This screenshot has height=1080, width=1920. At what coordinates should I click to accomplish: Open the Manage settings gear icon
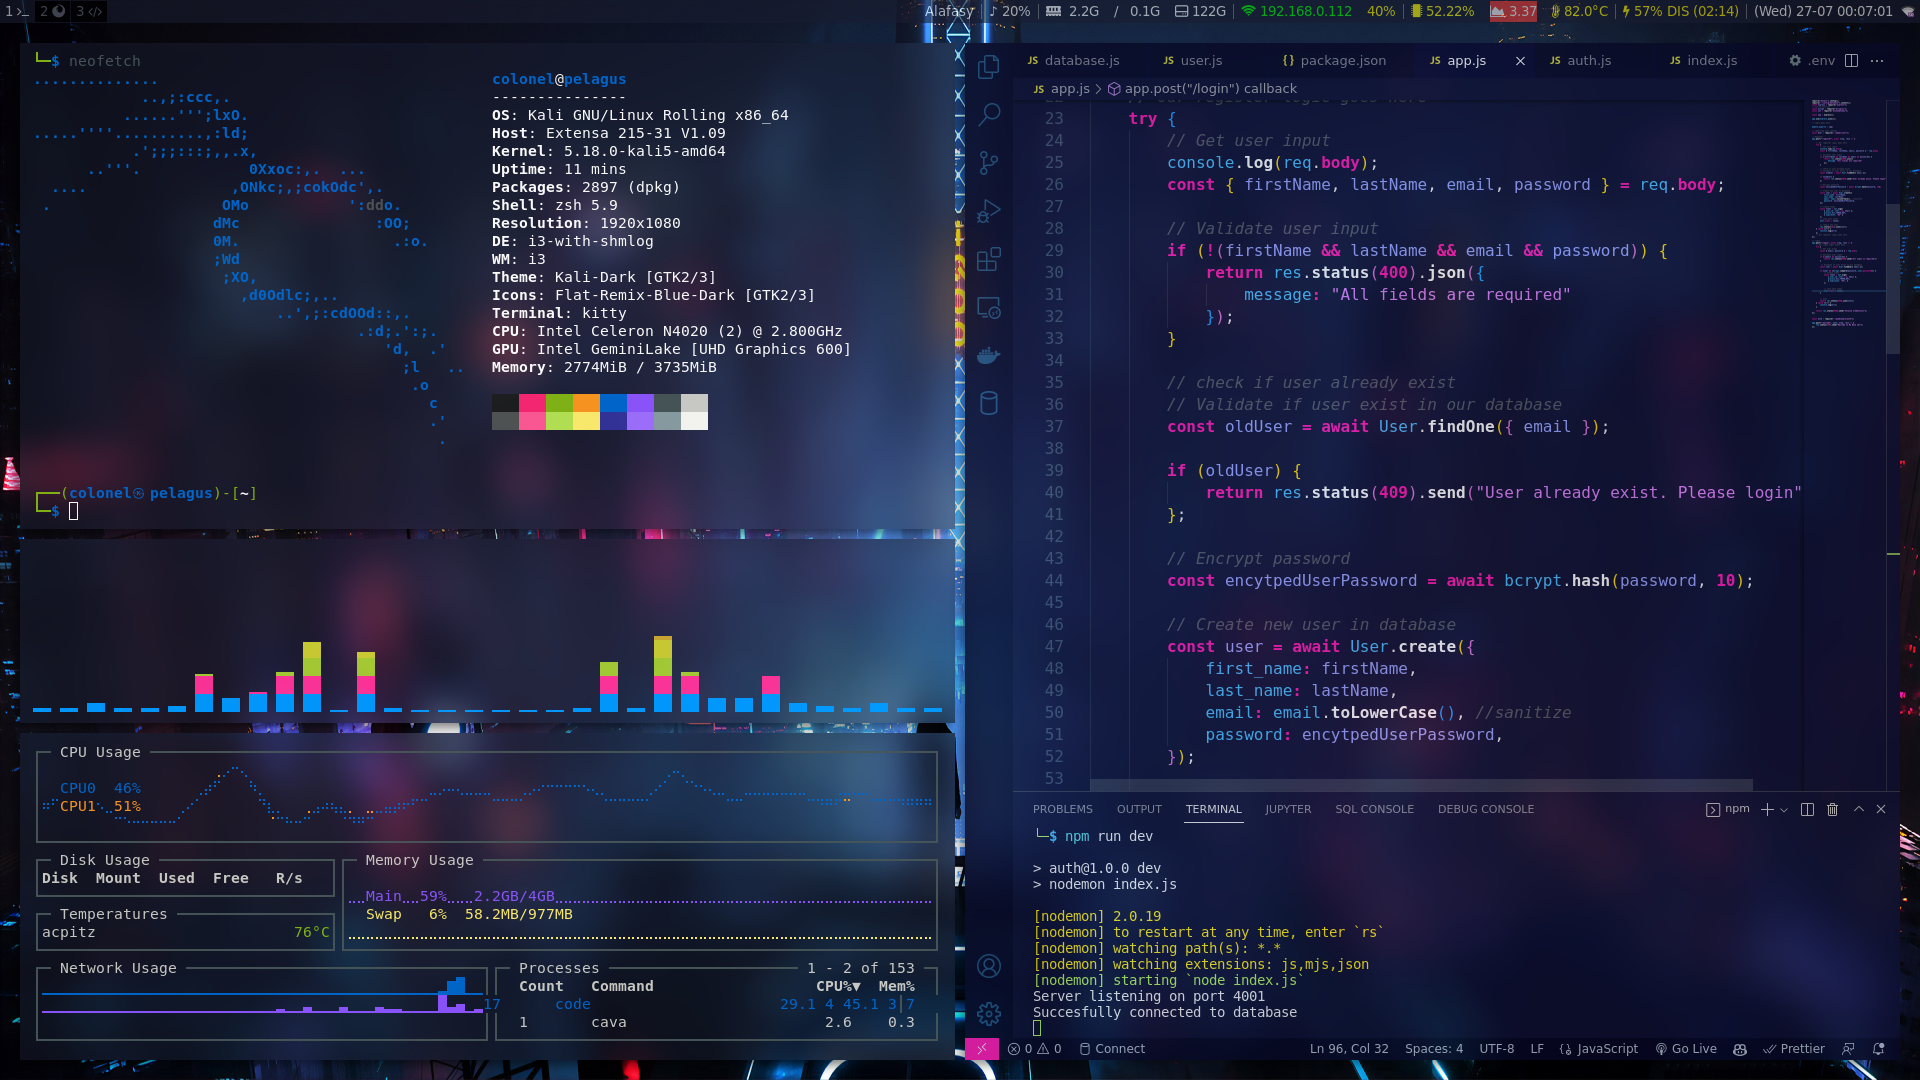(989, 1013)
